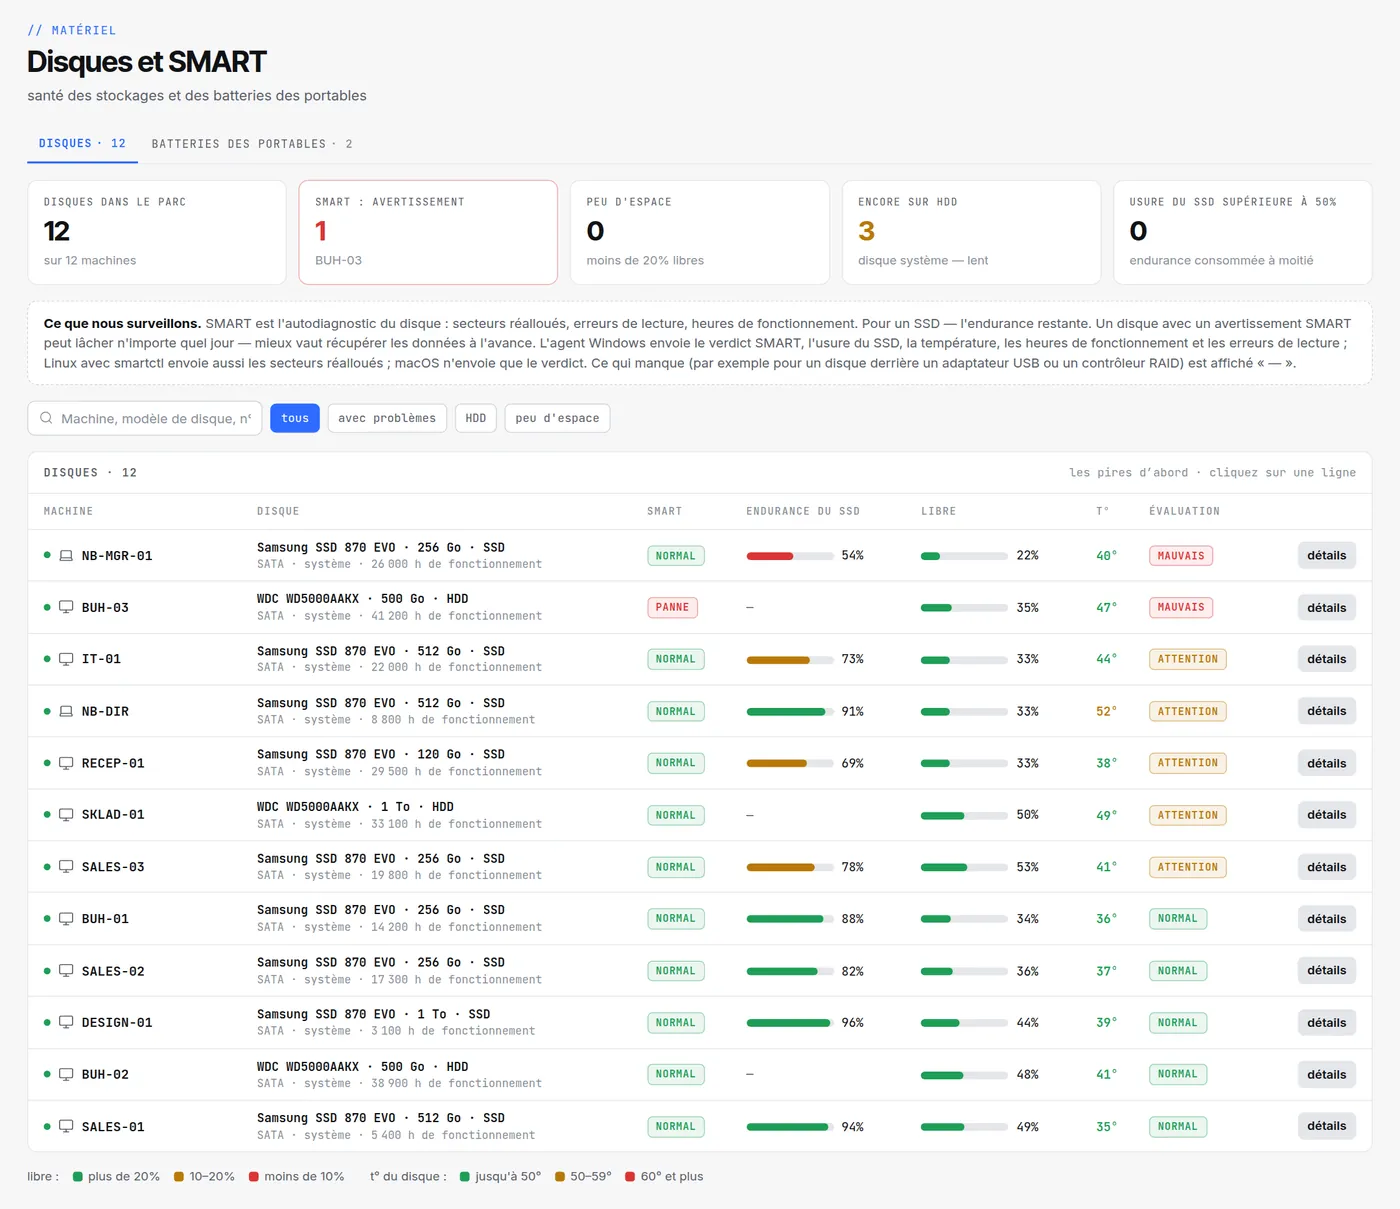The width and height of the screenshot is (1400, 1209).
Task: Click the desktop icon beside BUH-03
Action: [x=66, y=607]
